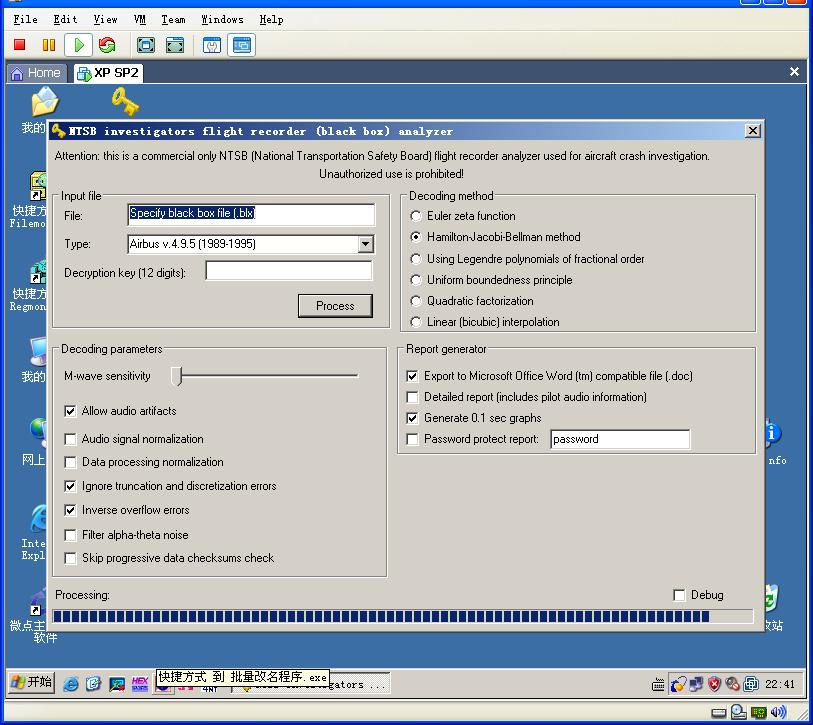813x725 pixels.
Task: Open the VM menu
Action: pyautogui.click(x=139, y=20)
